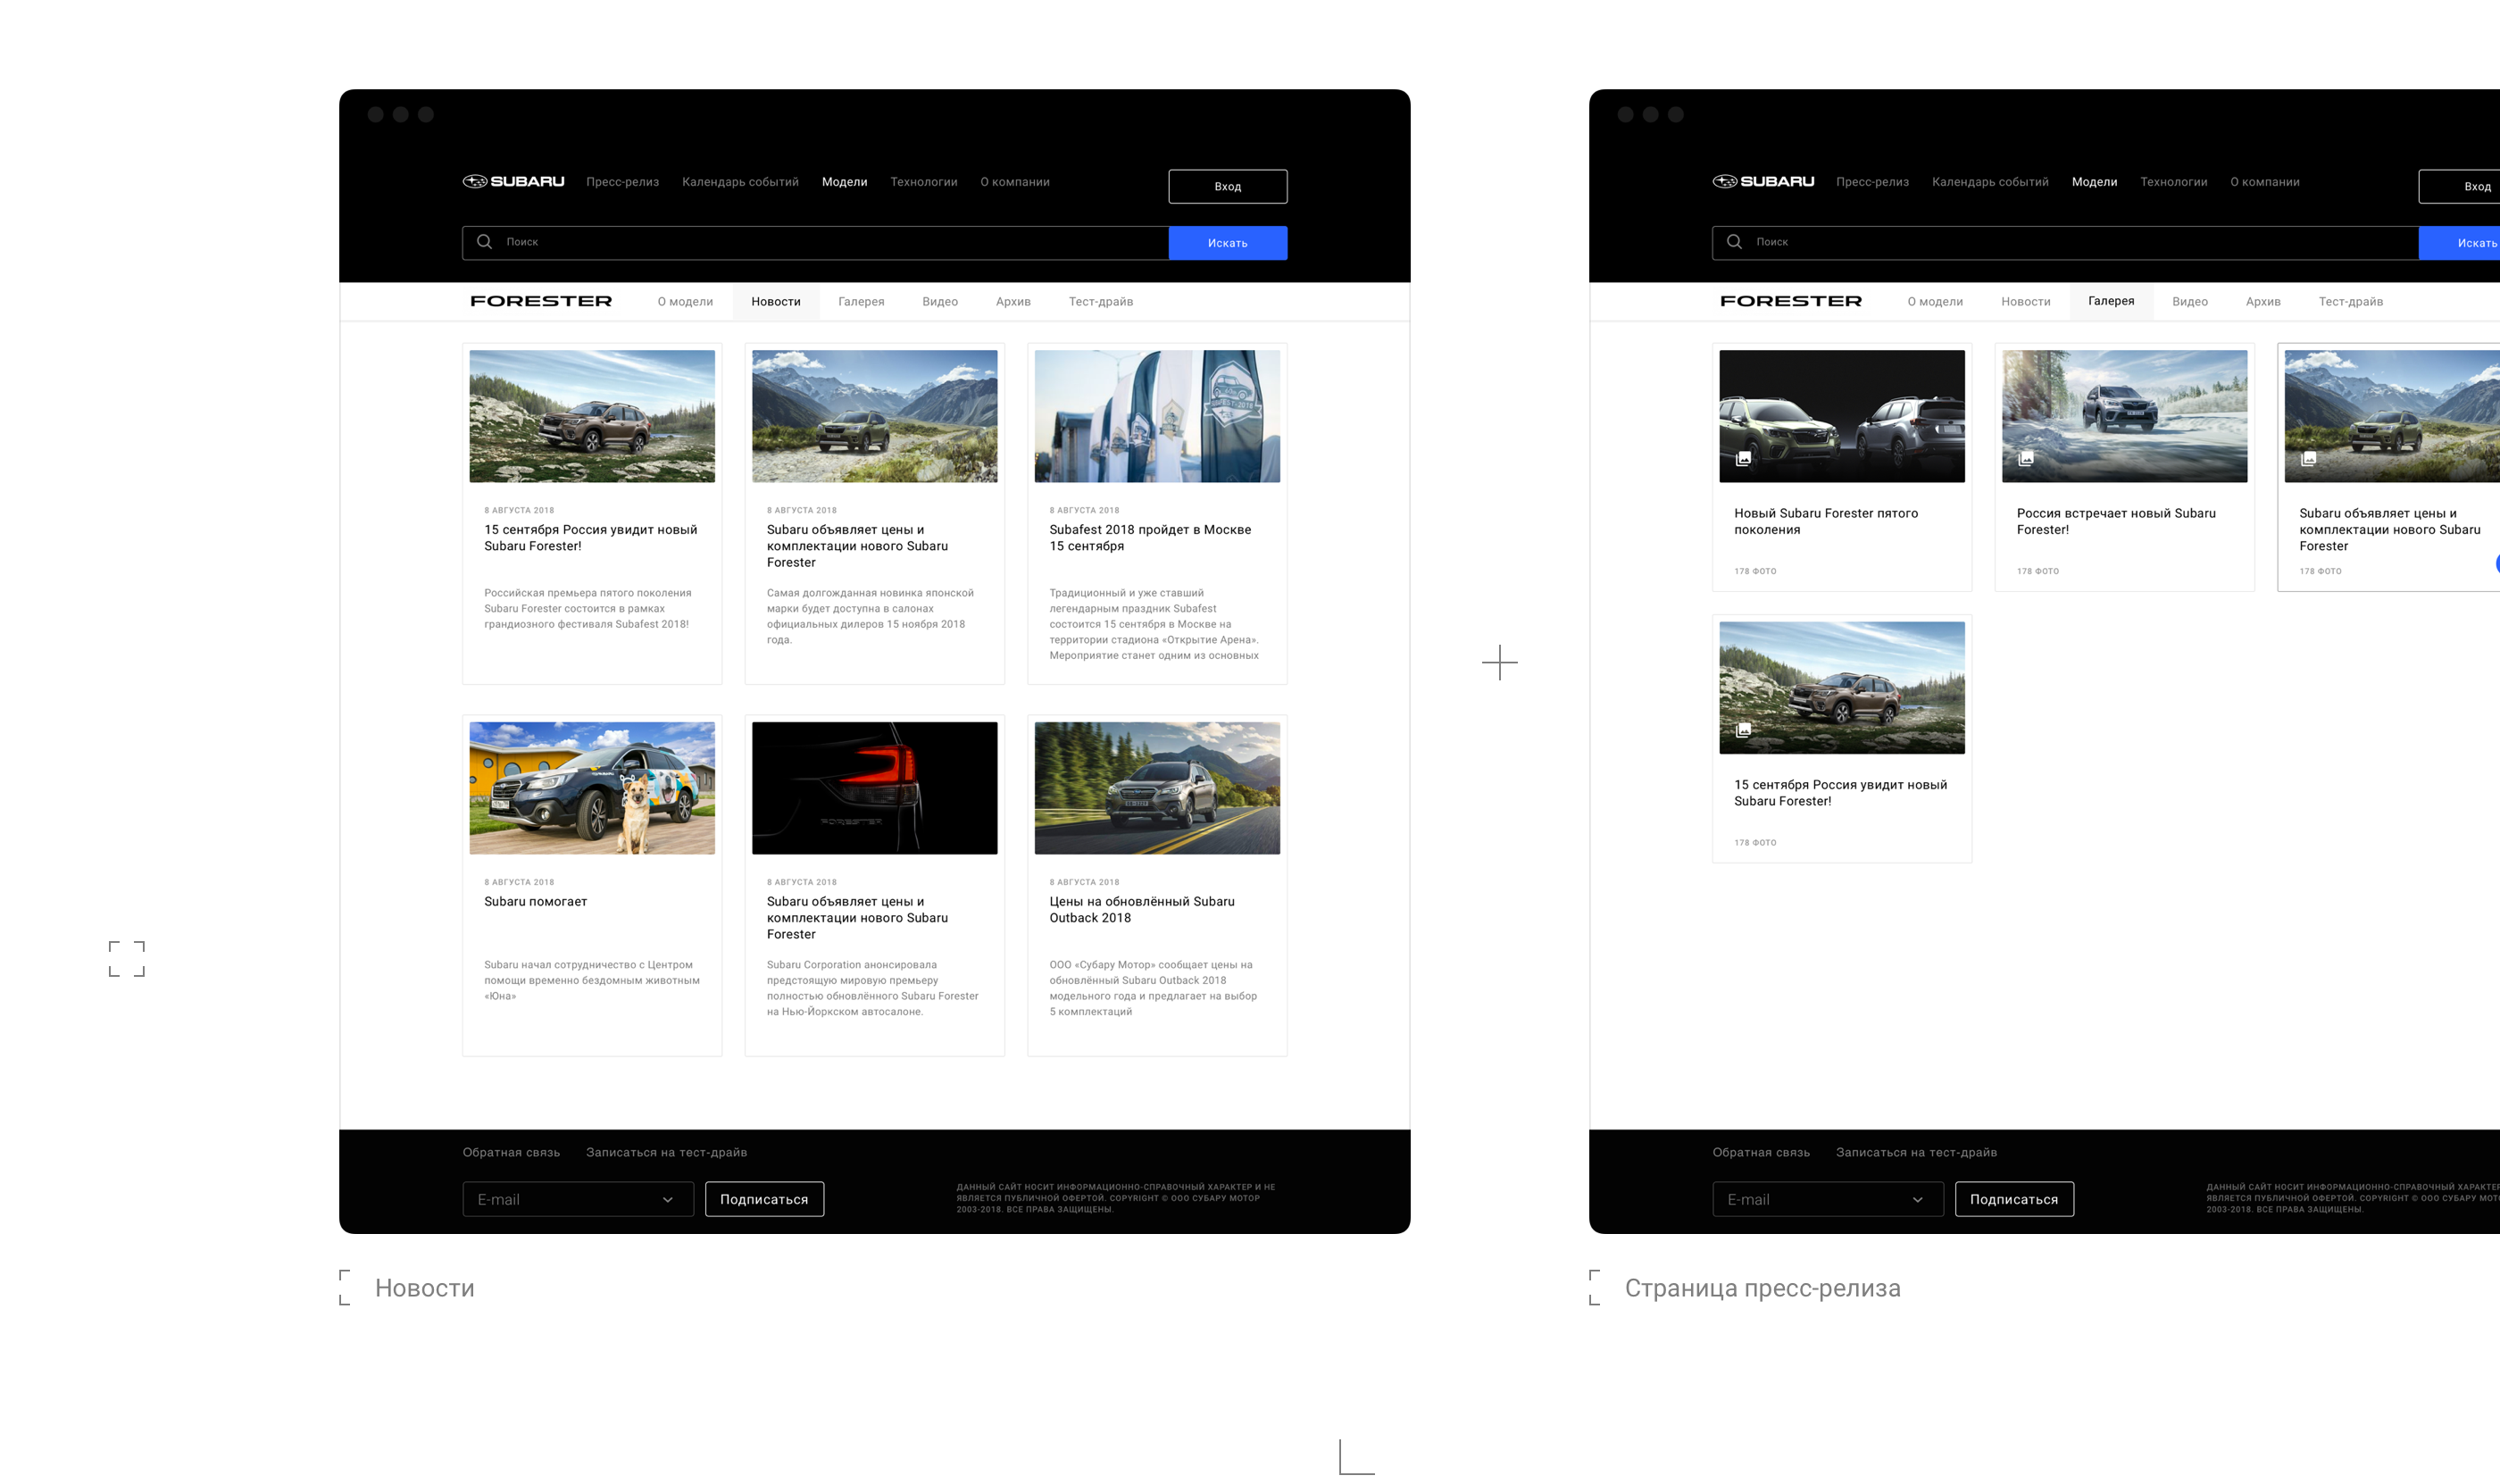Open Календарь событий in the press-release window
2500x1484 pixels.
click(x=1990, y=182)
